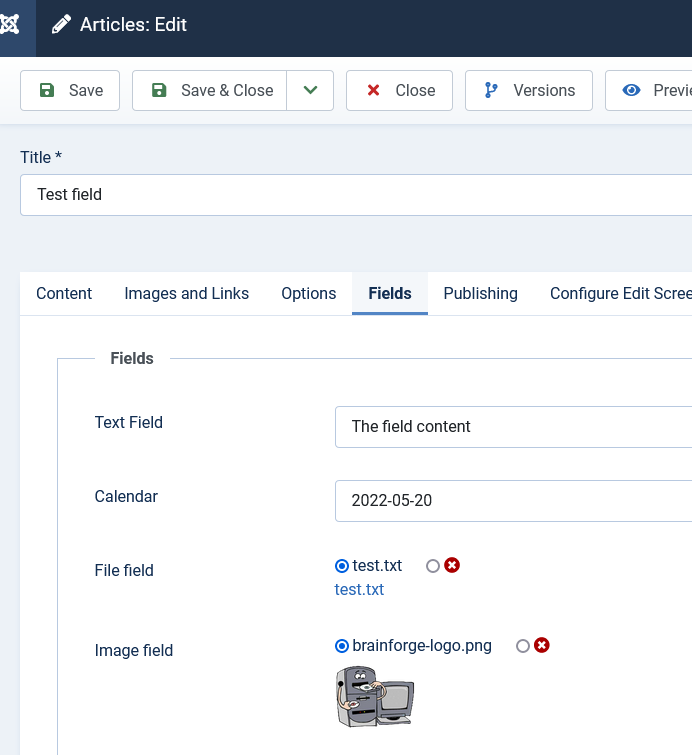Image resolution: width=692 pixels, height=755 pixels.
Task: Select the brainforge-logo.png radio button
Action: [x=342, y=646]
